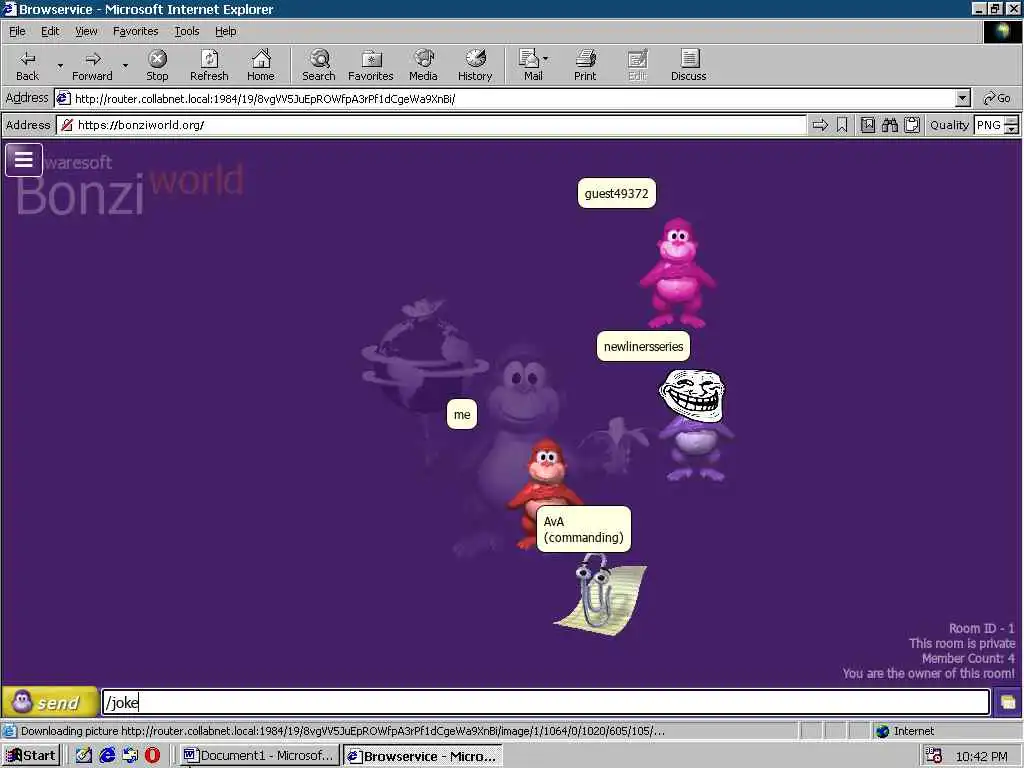Open the Back history dropdown arrow
The image size is (1024, 768).
pos(60,65)
